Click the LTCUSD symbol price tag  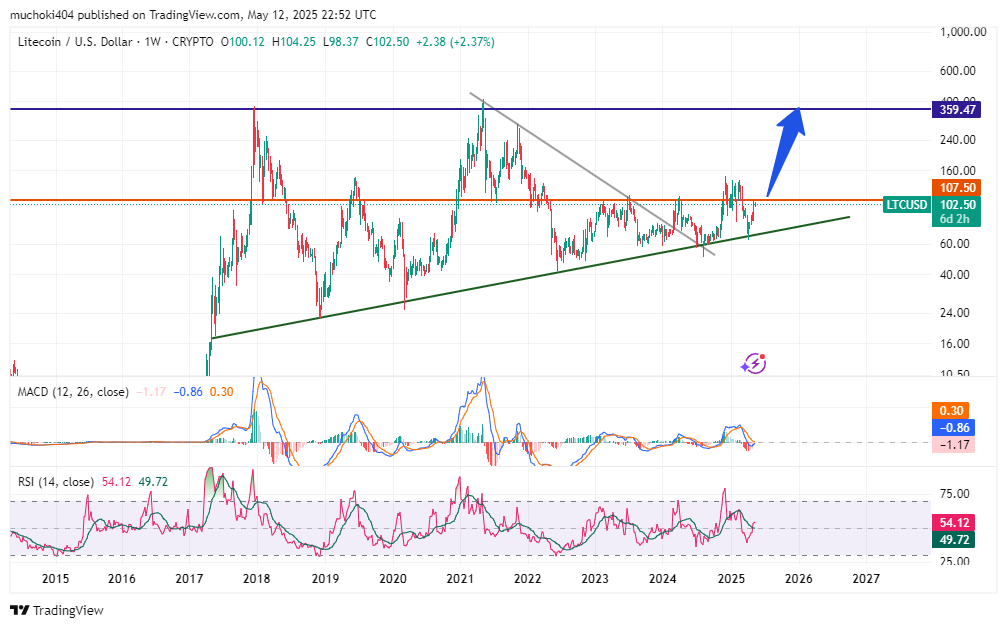coord(907,204)
